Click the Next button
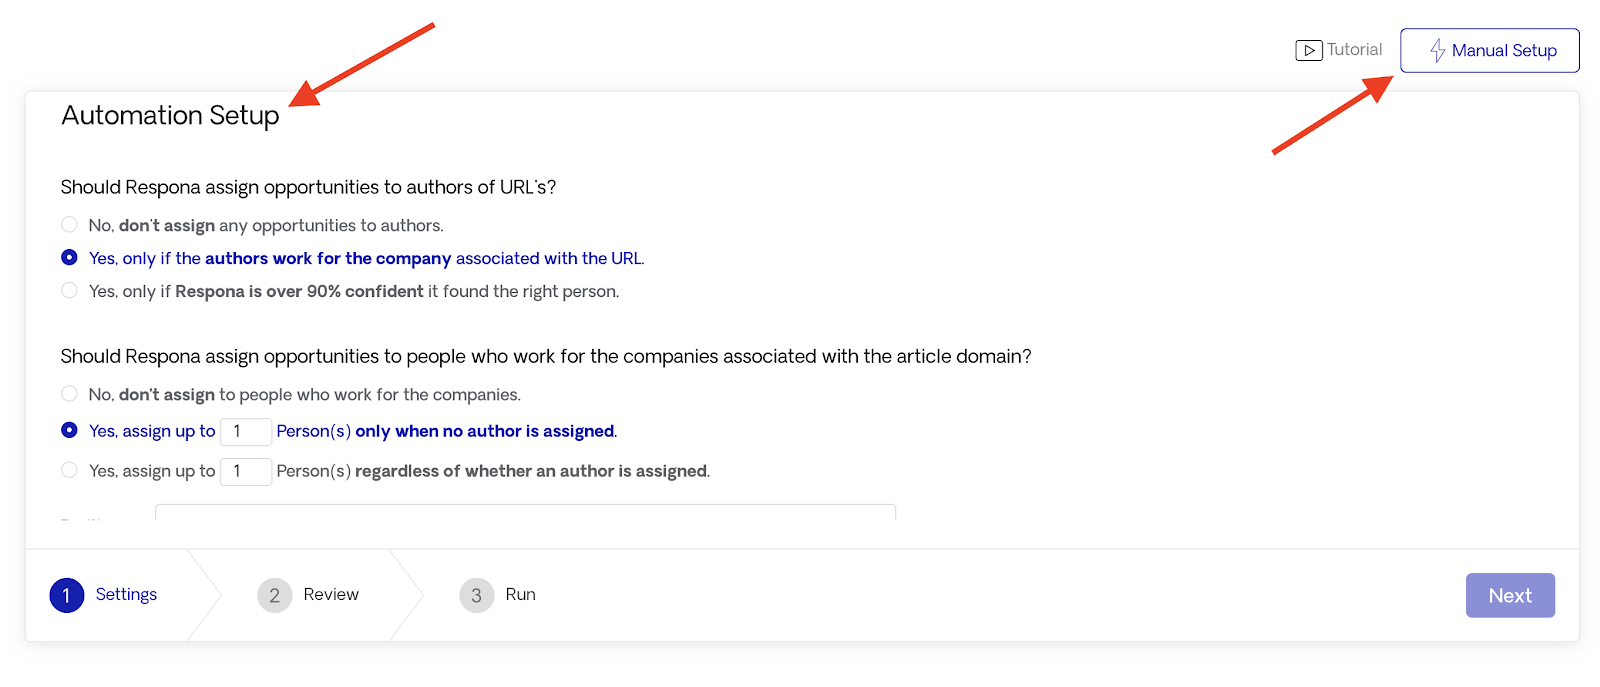The width and height of the screenshot is (1600, 687). click(x=1510, y=595)
